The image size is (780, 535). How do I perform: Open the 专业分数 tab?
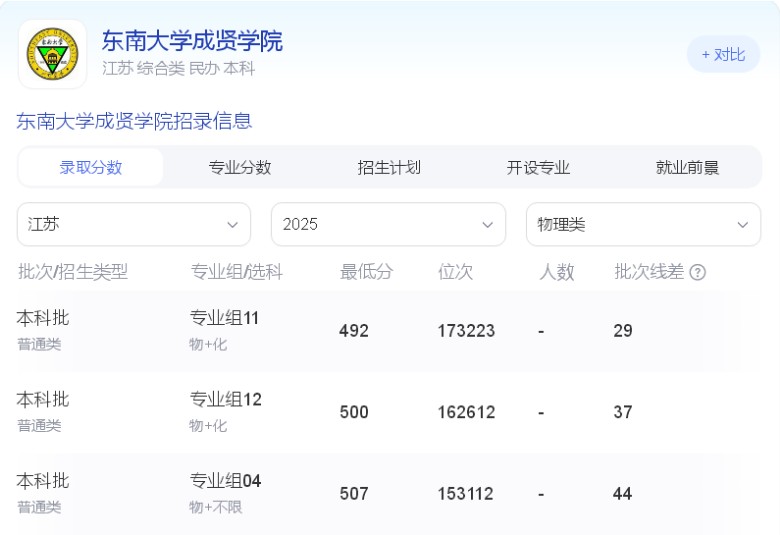[240, 167]
